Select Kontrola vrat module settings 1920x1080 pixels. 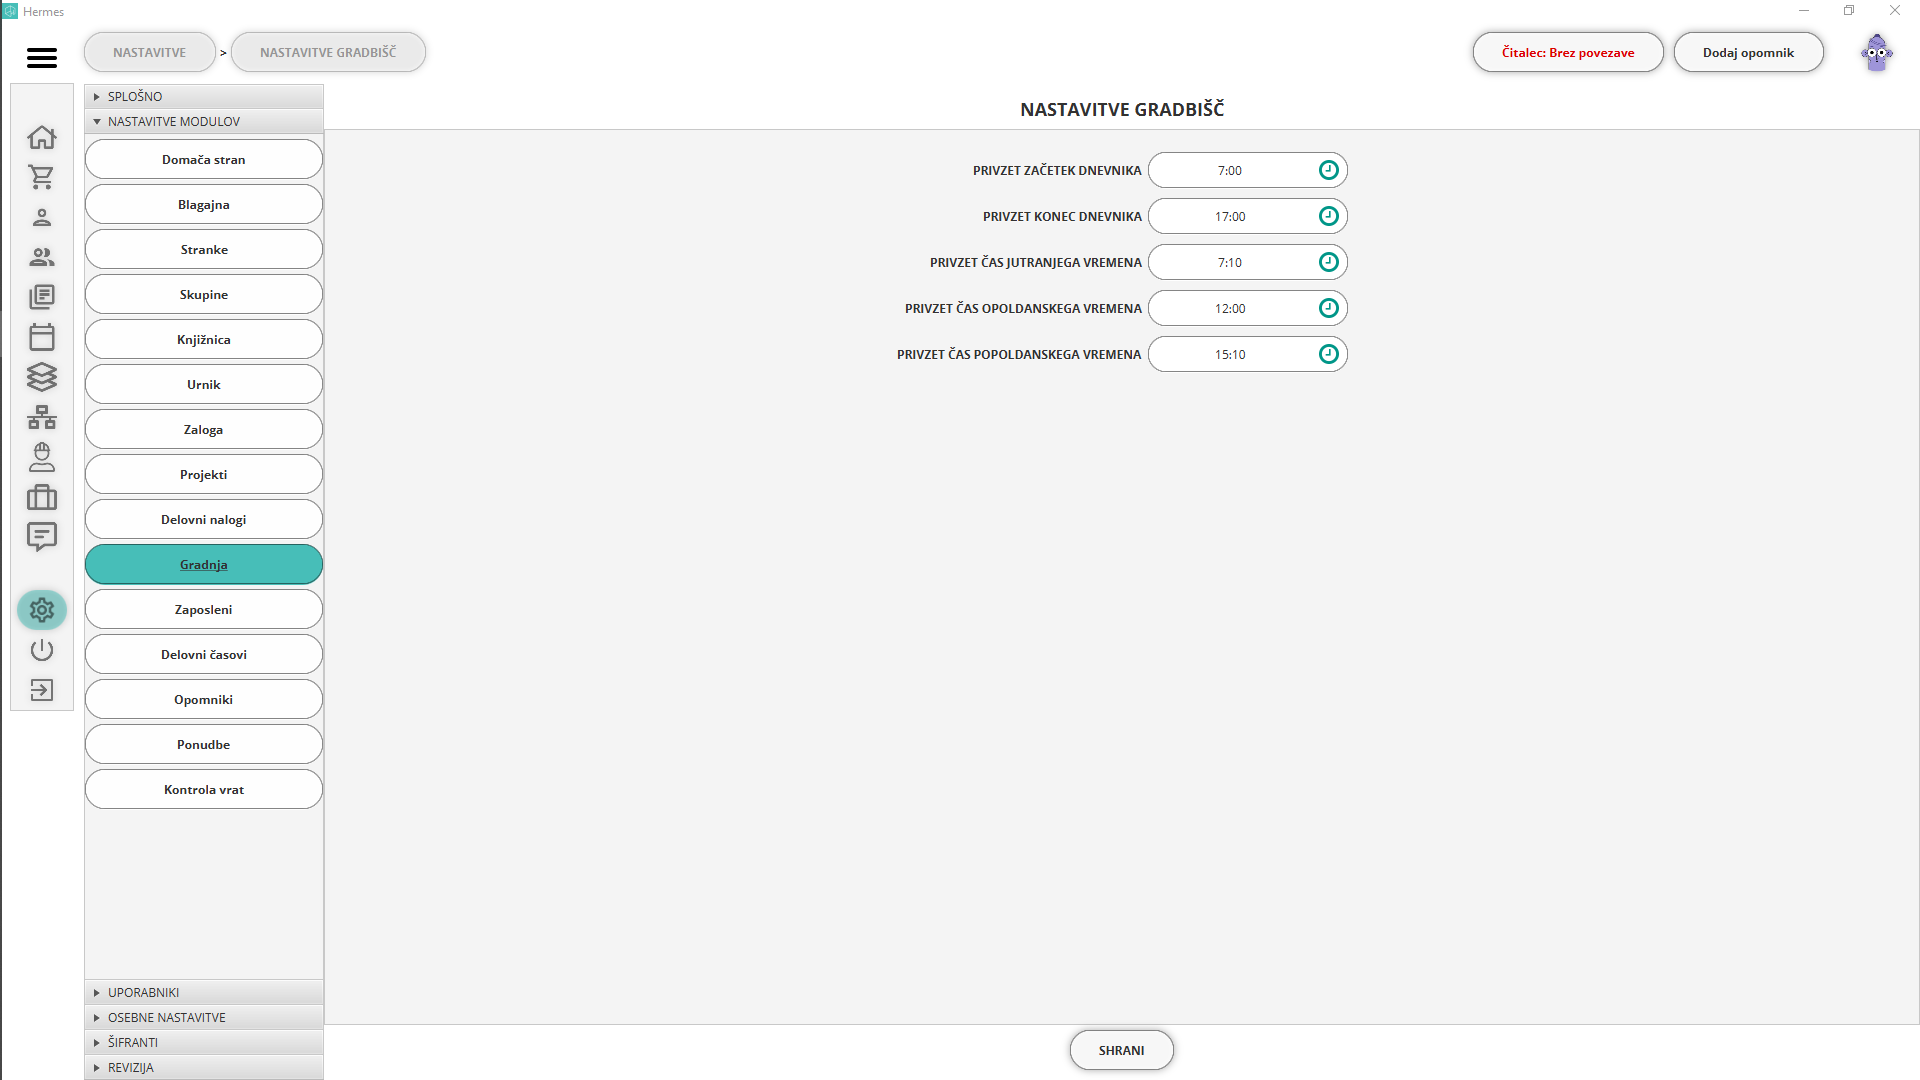coord(204,789)
